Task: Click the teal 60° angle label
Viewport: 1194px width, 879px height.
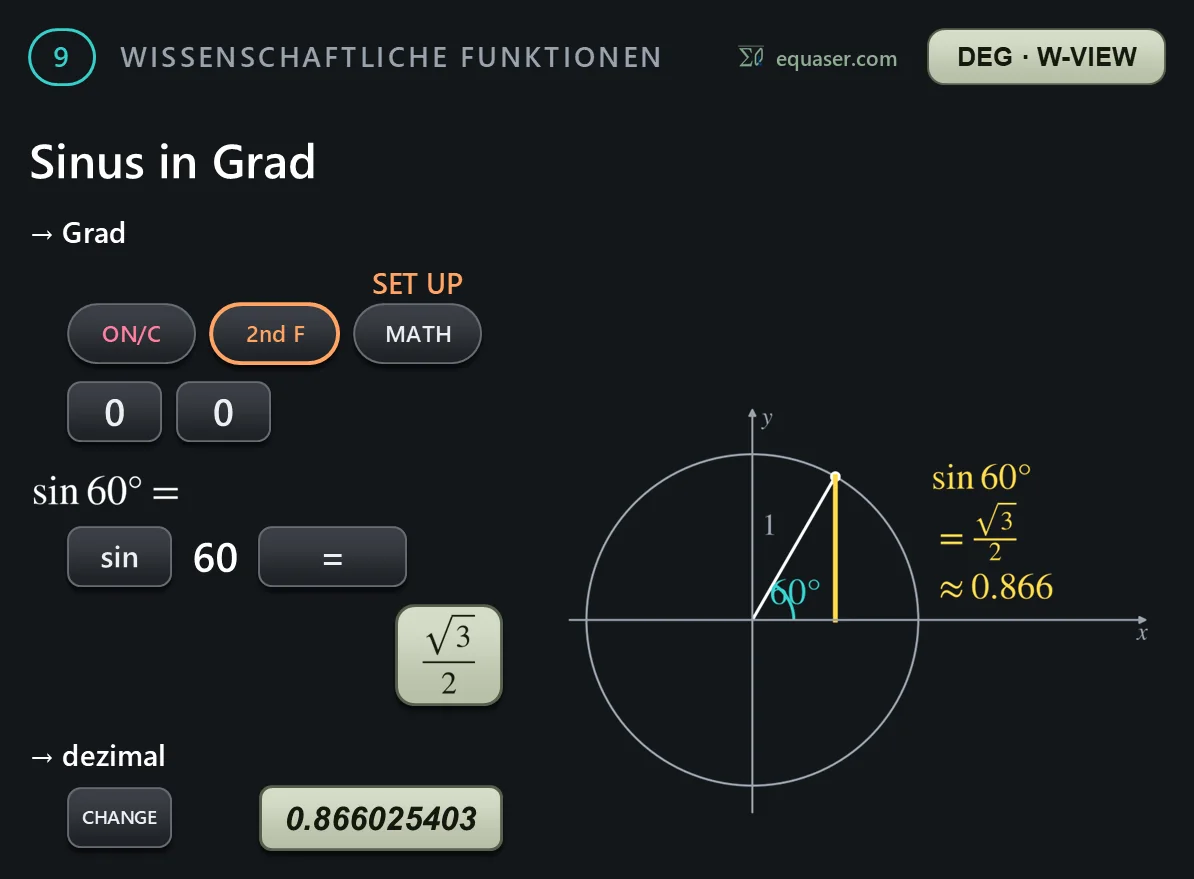Action: tap(795, 593)
